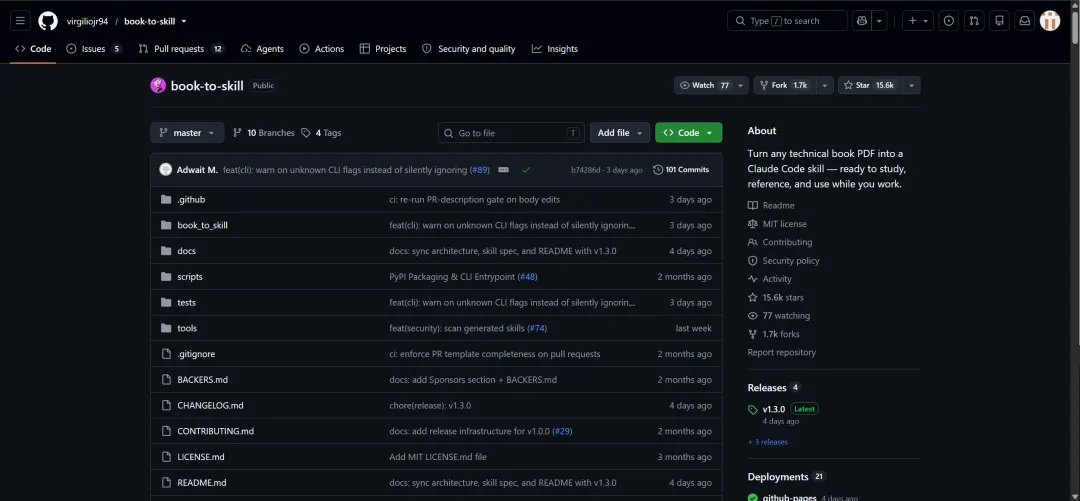The width and height of the screenshot is (1080, 501).
Task: Star the repository
Action: (x=871, y=85)
